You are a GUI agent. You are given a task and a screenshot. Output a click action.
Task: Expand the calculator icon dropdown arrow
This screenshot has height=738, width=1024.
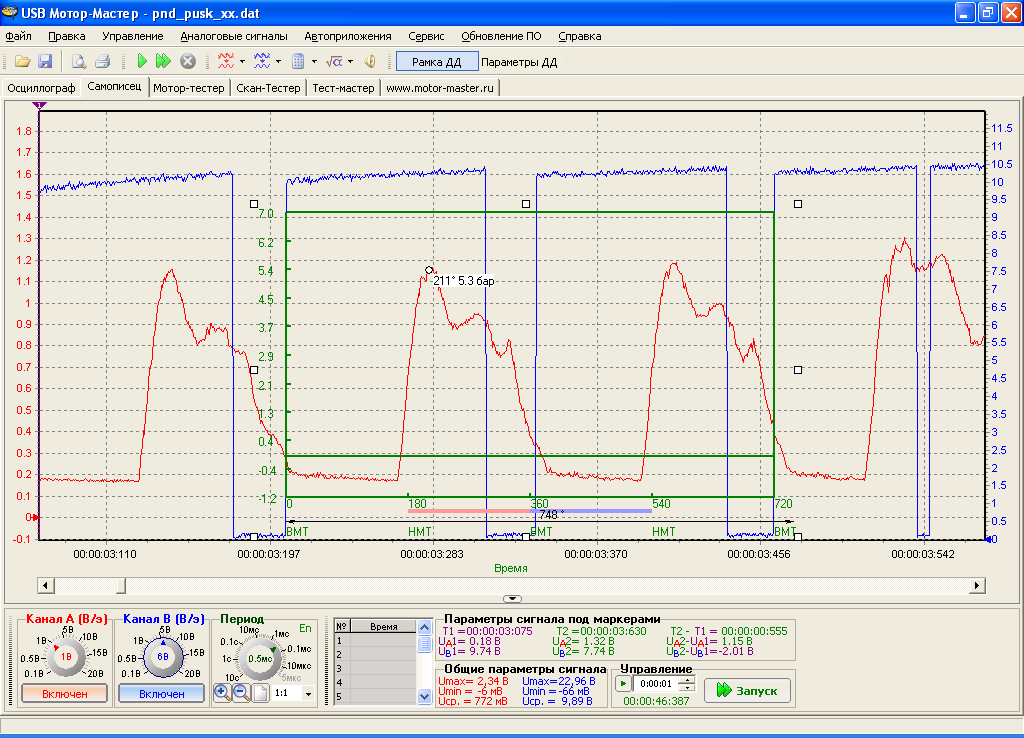(x=314, y=62)
